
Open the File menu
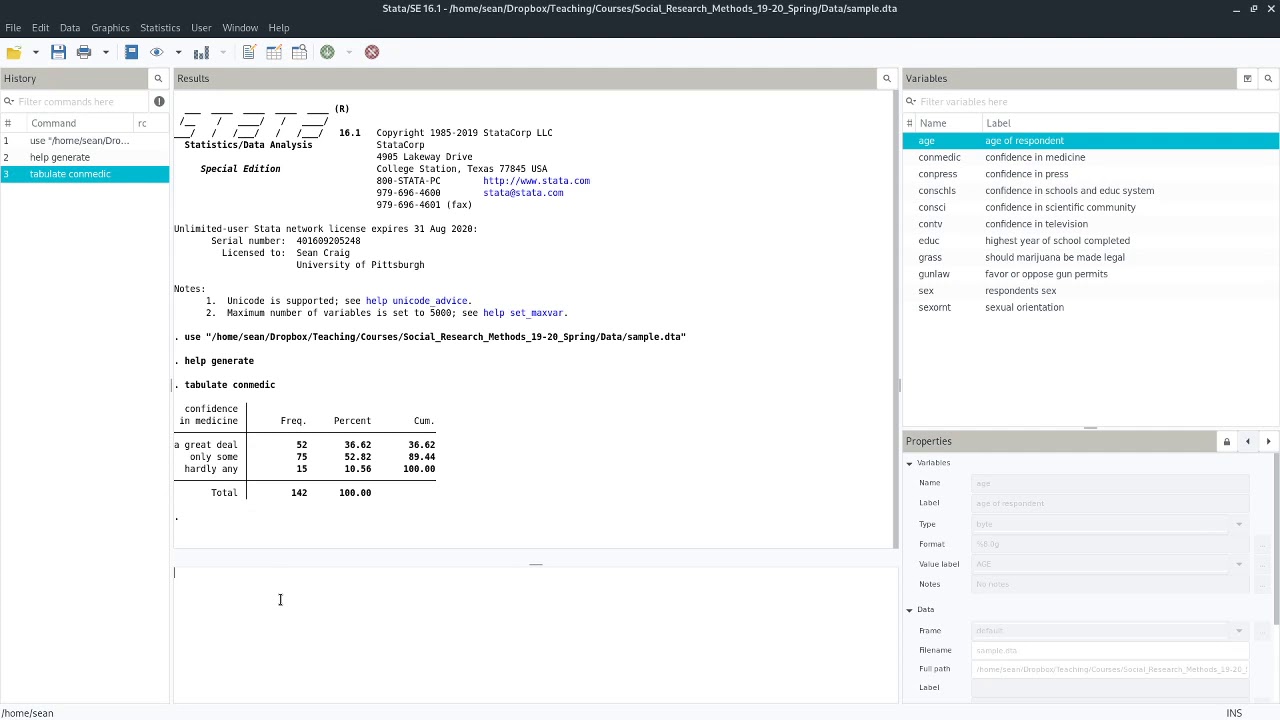13,27
